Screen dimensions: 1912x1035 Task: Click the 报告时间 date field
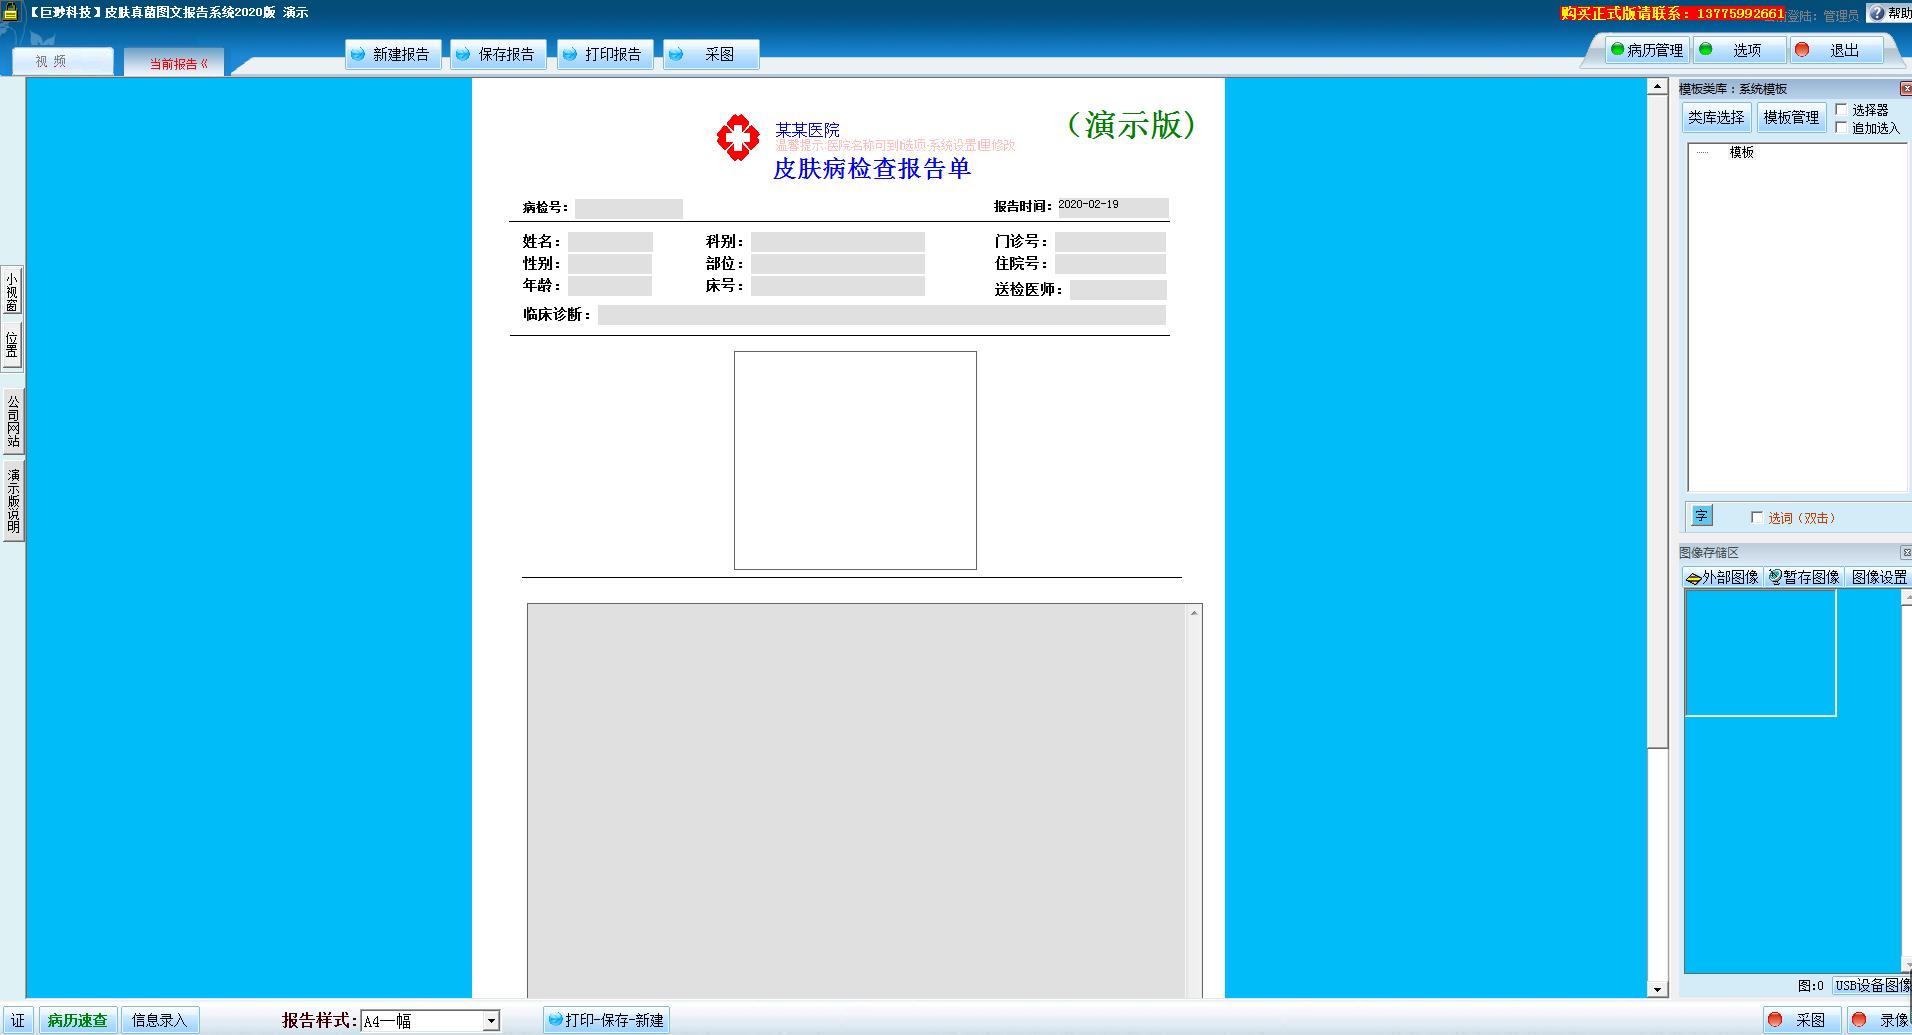click(1113, 207)
